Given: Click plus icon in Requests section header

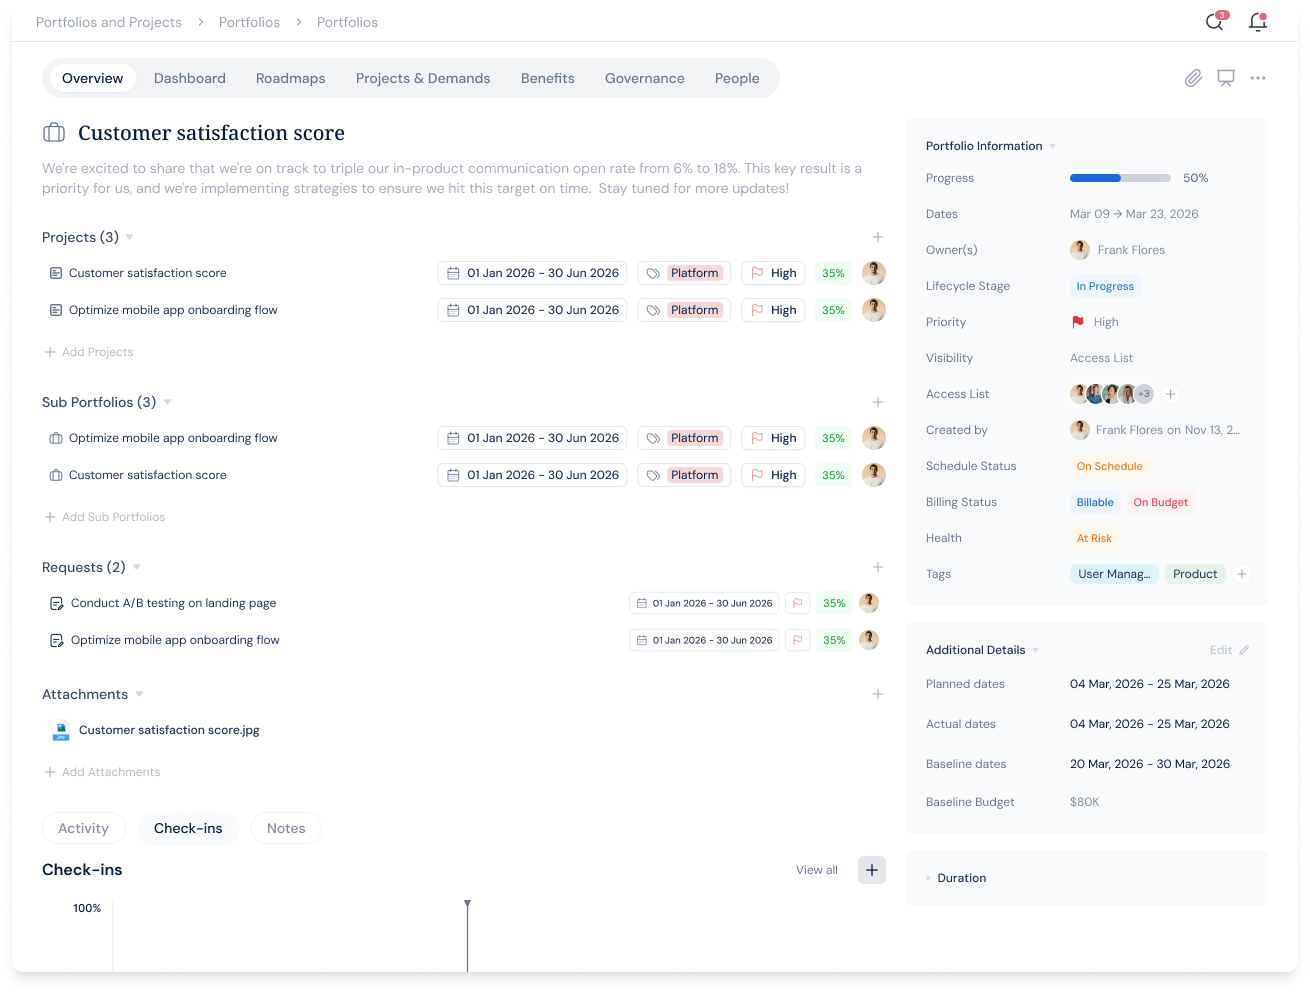Looking at the screenshot, I should click(878, 567).
